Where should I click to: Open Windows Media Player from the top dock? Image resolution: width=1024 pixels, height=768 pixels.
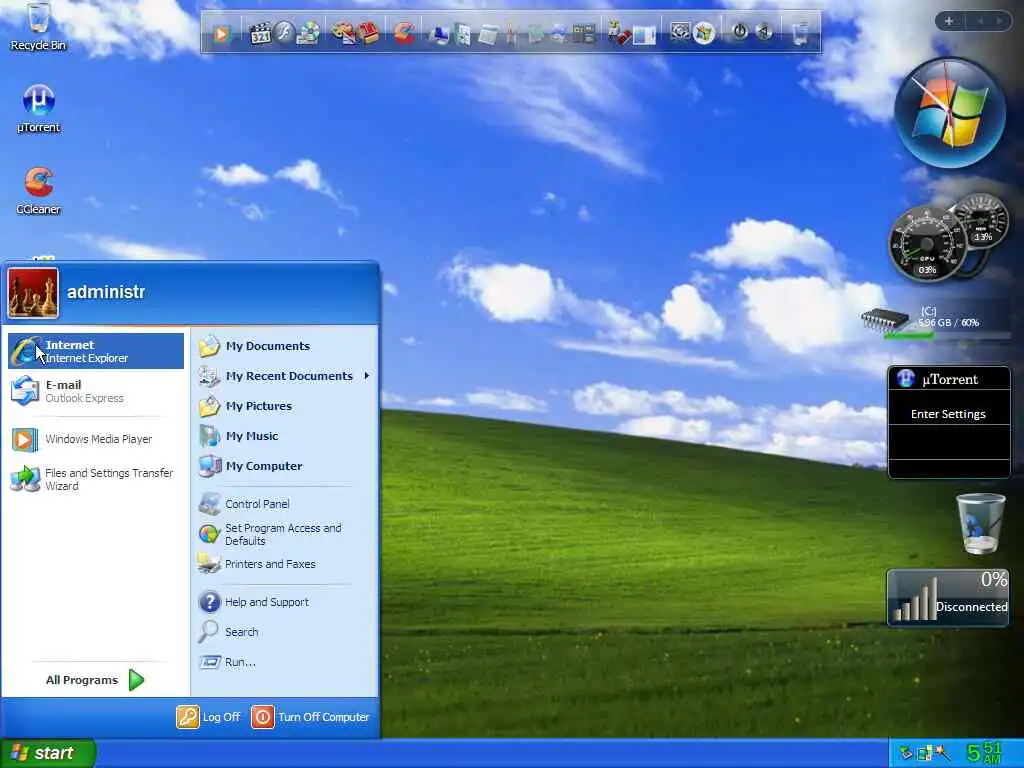(221, 33)
